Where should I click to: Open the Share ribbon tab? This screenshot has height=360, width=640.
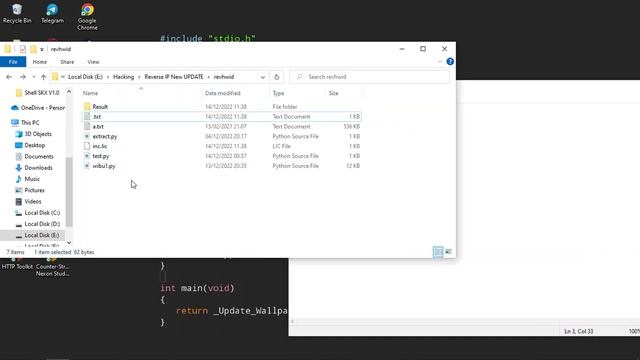pyautogui.click(x=67, y=62)
